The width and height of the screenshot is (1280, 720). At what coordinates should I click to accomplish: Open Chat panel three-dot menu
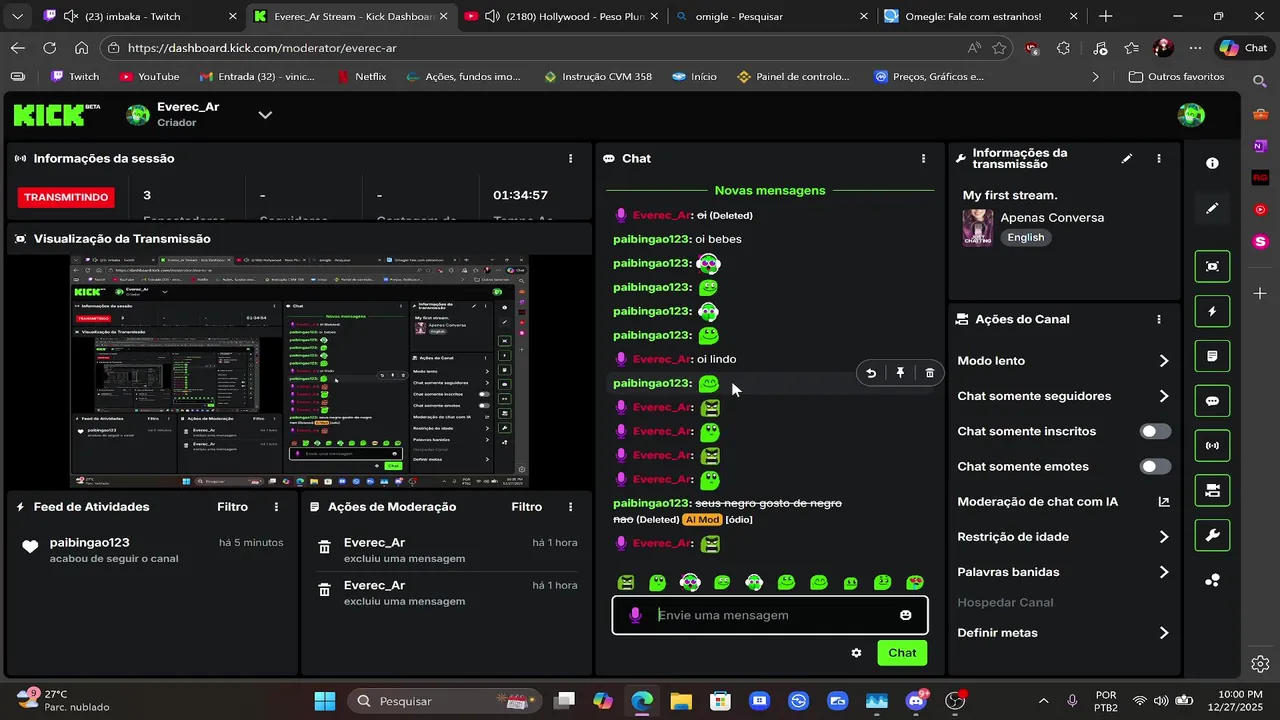(923, 158)
